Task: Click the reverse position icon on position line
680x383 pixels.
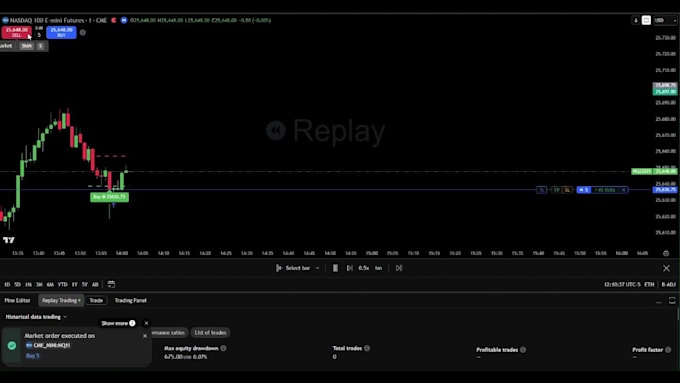Action: coord(542,190)
